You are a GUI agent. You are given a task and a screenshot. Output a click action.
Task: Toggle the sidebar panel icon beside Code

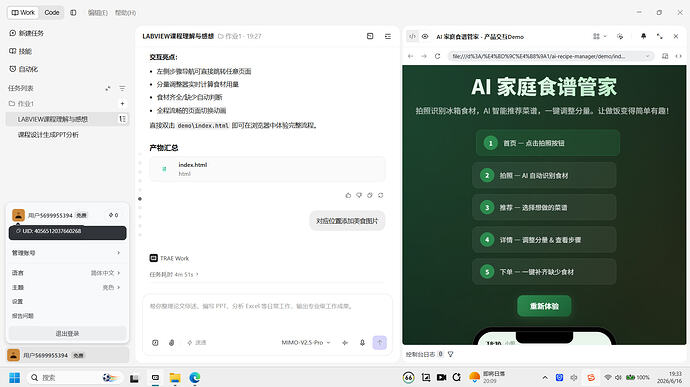tap(73, 12)
